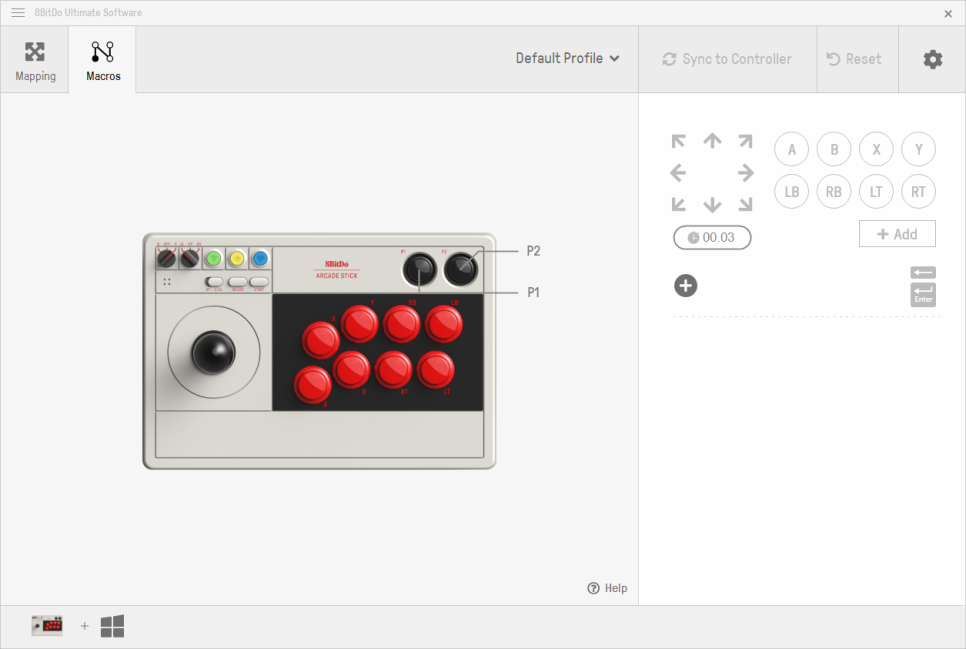The height and width of the screenshot is (649, 966).
Task: Open the settings gear
Action: coord(933,59)
